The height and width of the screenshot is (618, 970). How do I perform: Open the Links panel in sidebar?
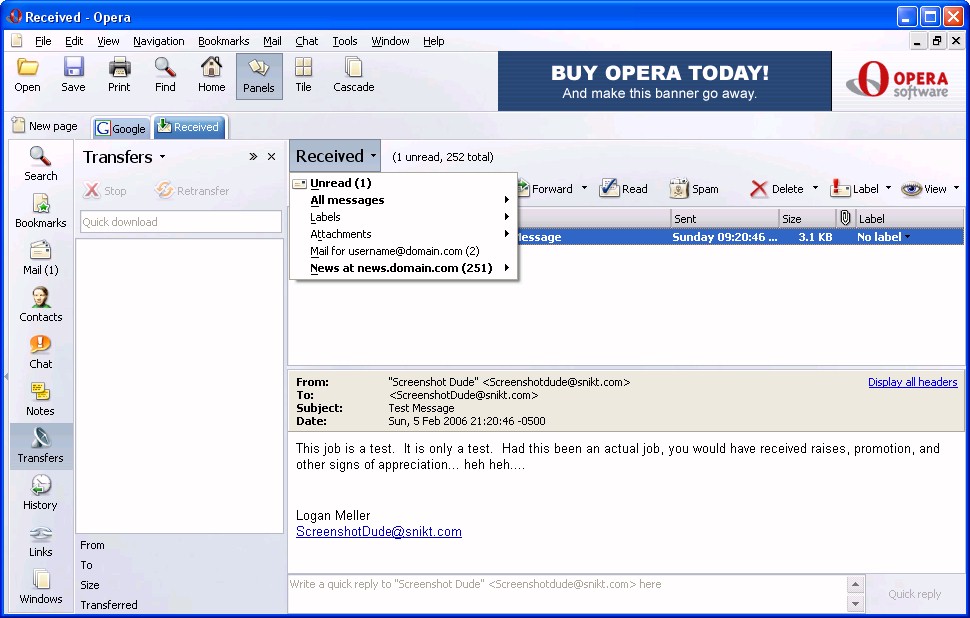tap(41, 540)
